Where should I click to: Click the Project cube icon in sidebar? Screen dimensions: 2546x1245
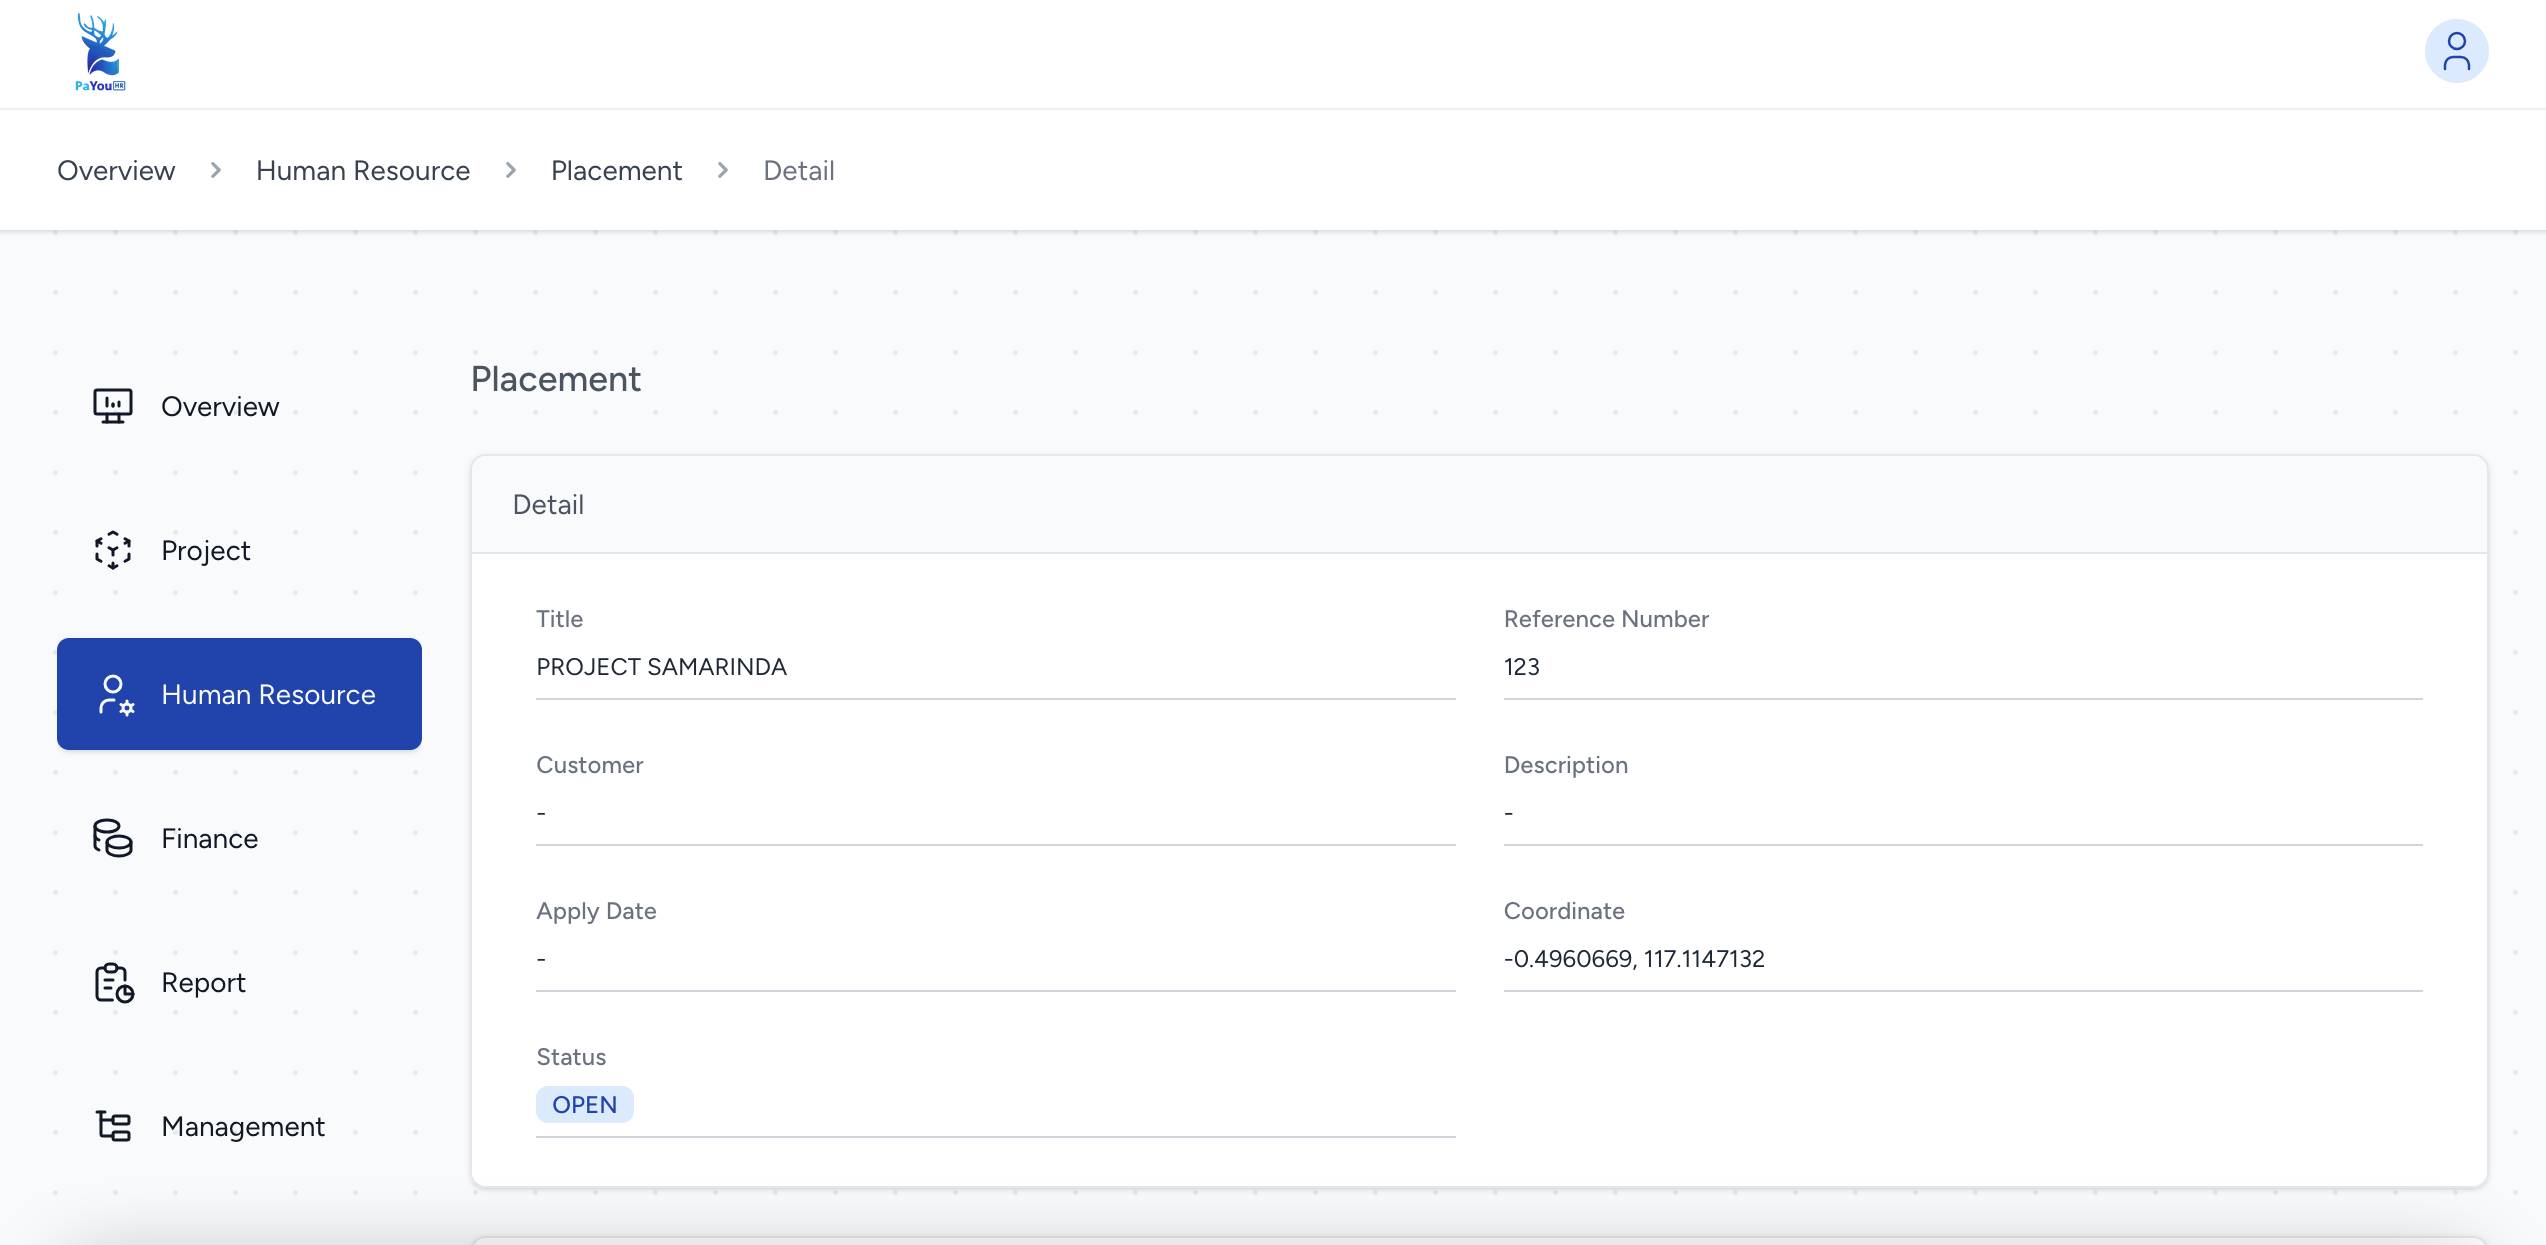point(113,550)
